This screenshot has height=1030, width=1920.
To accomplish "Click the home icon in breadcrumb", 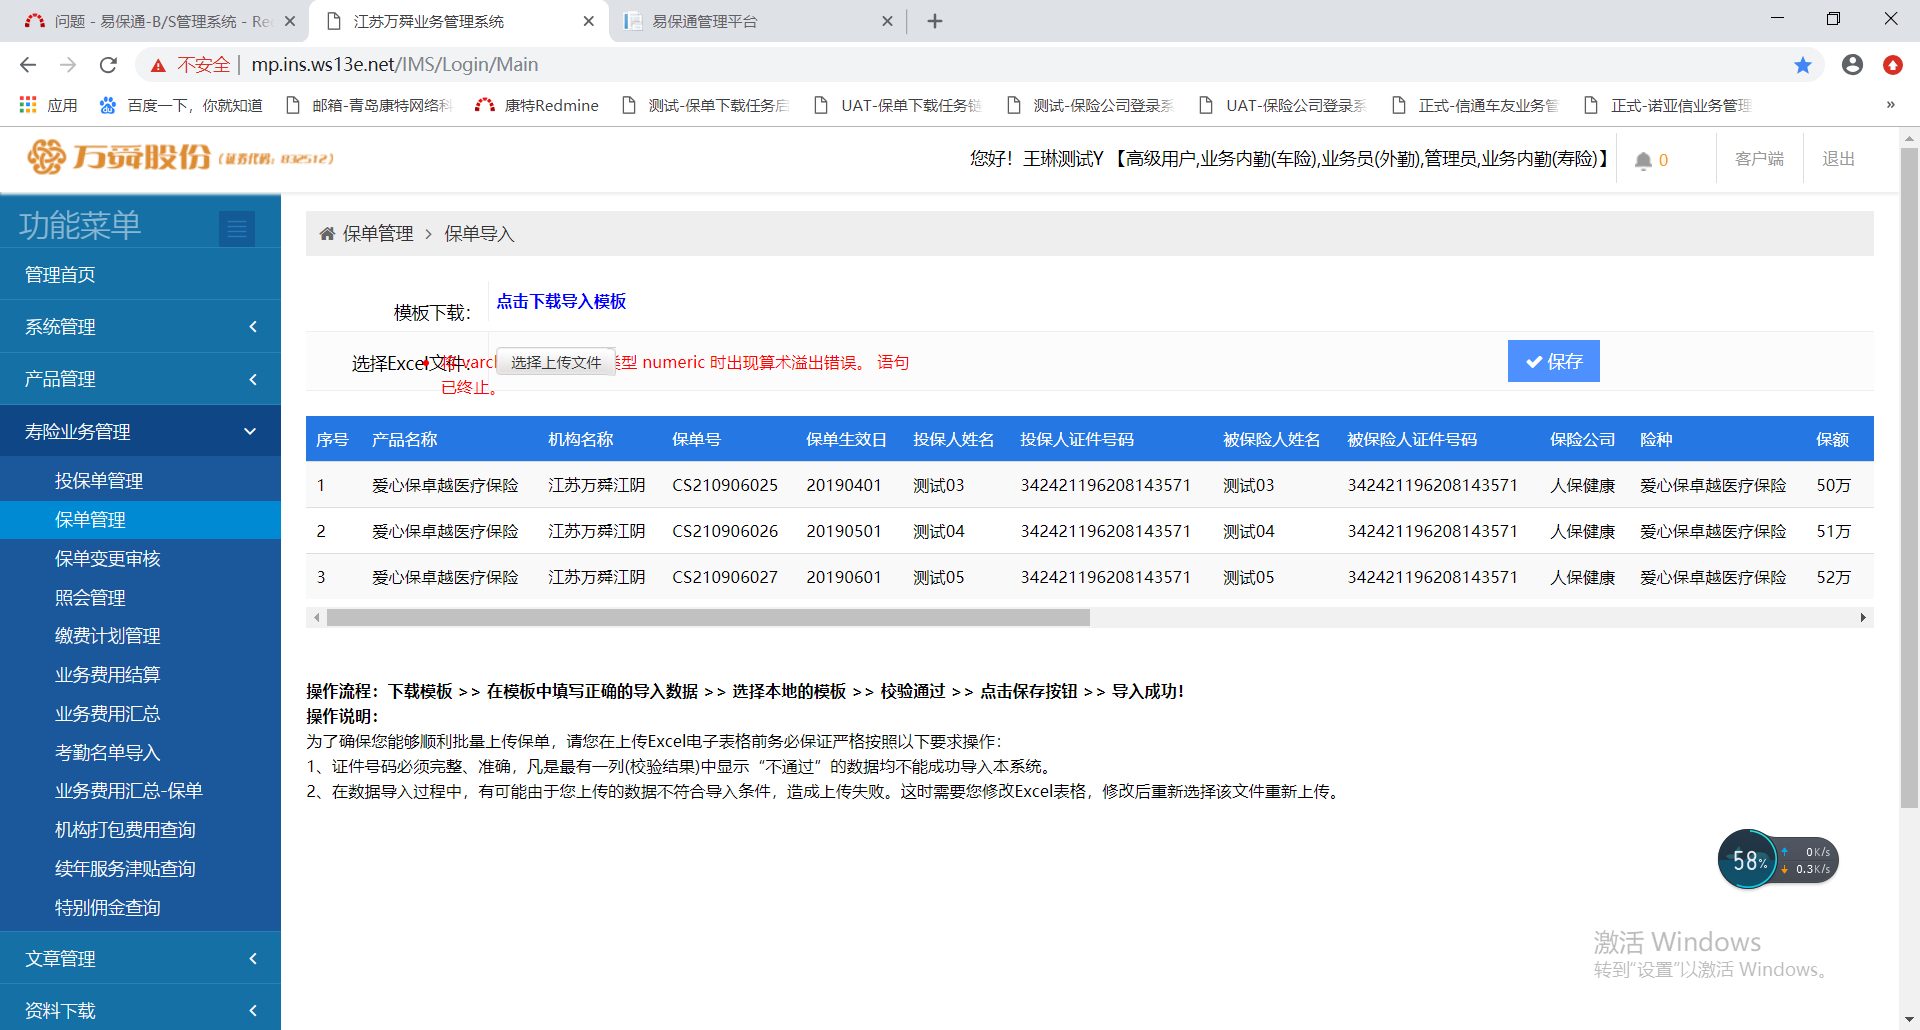I will click(x=327, y=234).
